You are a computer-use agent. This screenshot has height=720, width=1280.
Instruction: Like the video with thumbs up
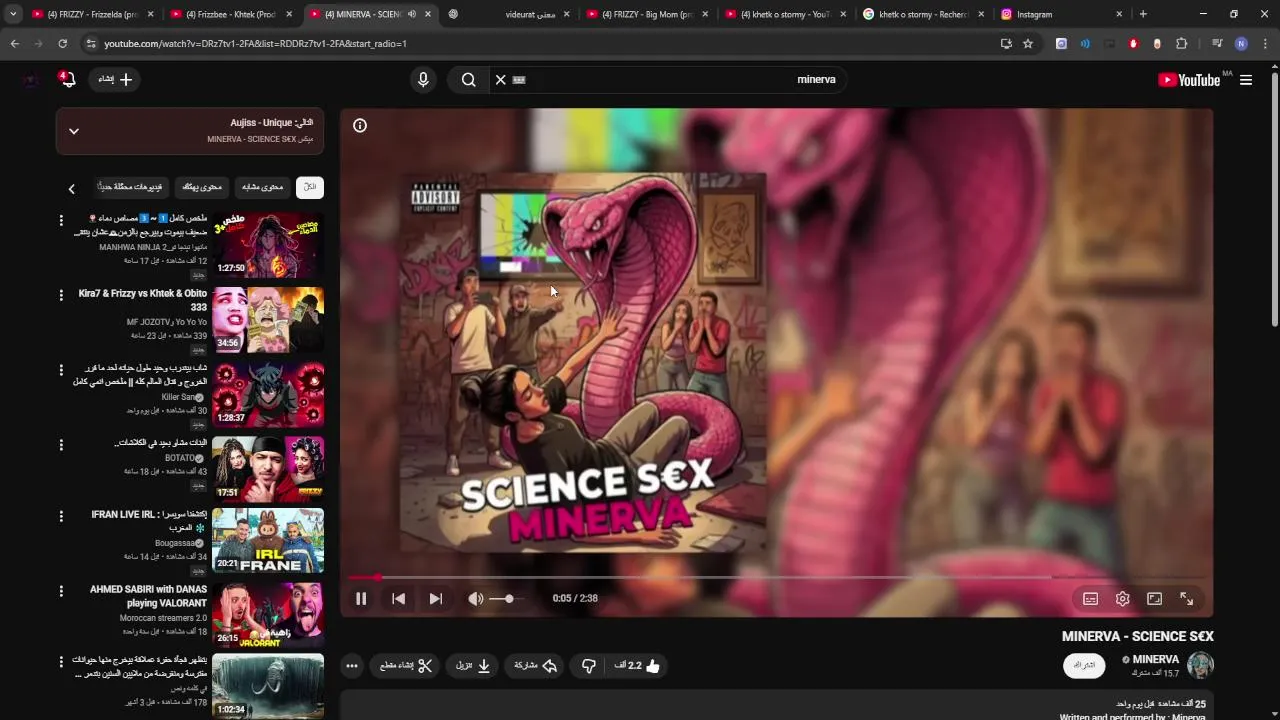638,666
